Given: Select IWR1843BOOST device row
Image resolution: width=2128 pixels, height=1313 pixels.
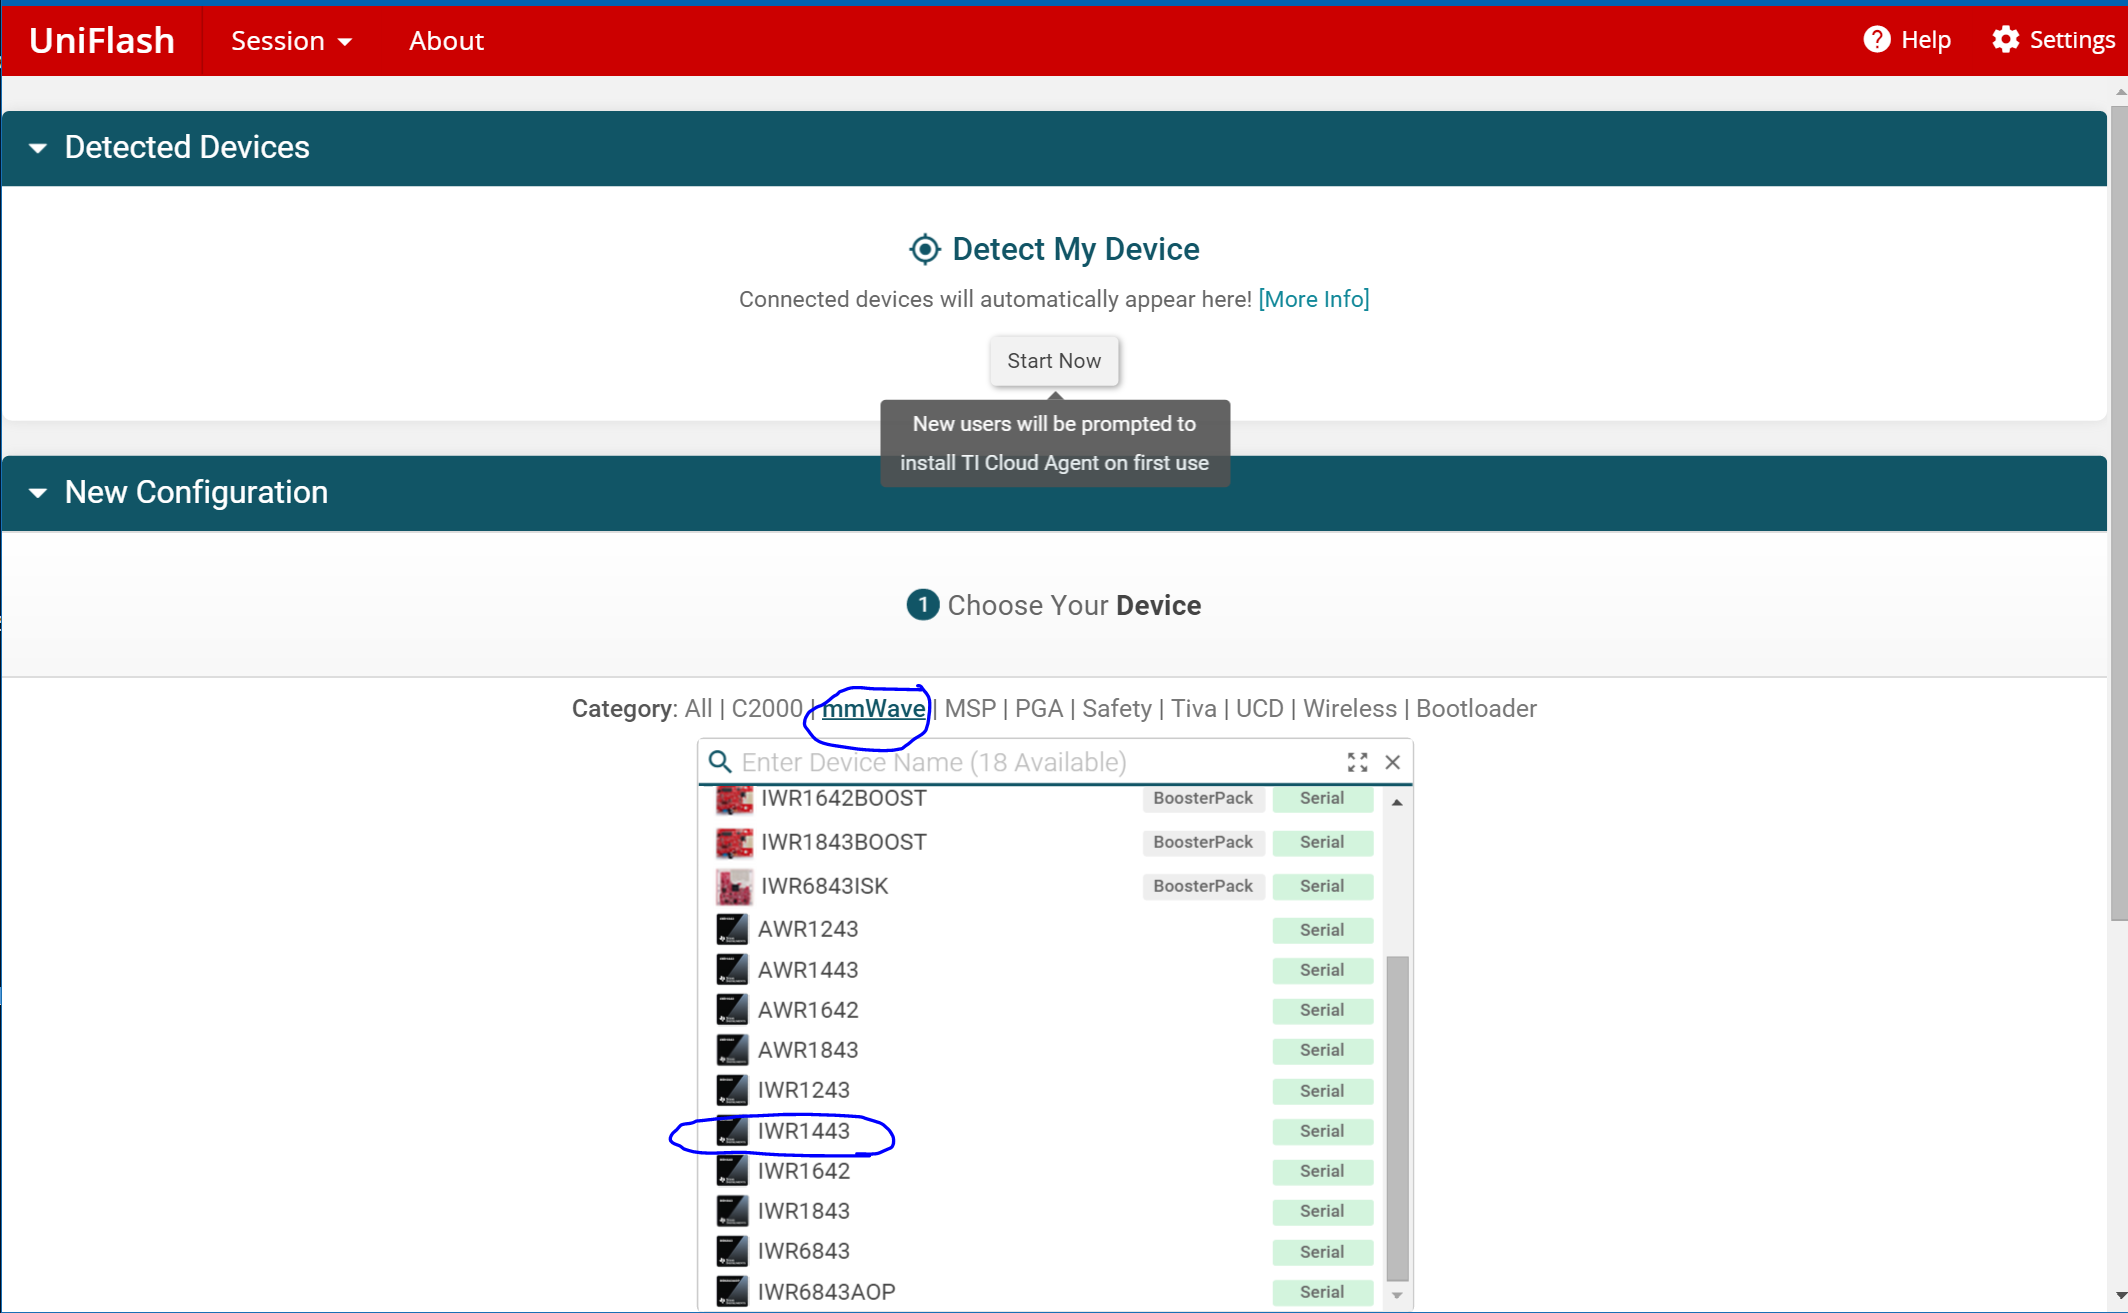Looking at the screenshot, I should (x=1044, y=843).
